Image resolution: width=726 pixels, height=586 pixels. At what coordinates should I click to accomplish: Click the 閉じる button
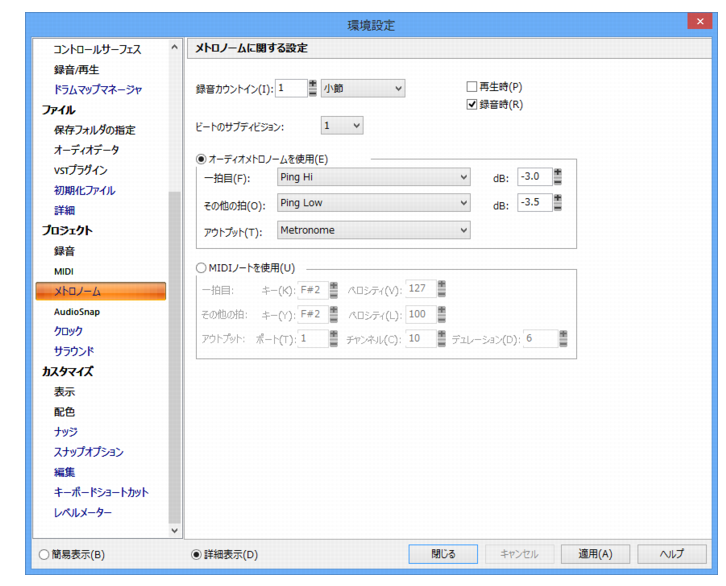pyautogui.click(x=443, y=554)
